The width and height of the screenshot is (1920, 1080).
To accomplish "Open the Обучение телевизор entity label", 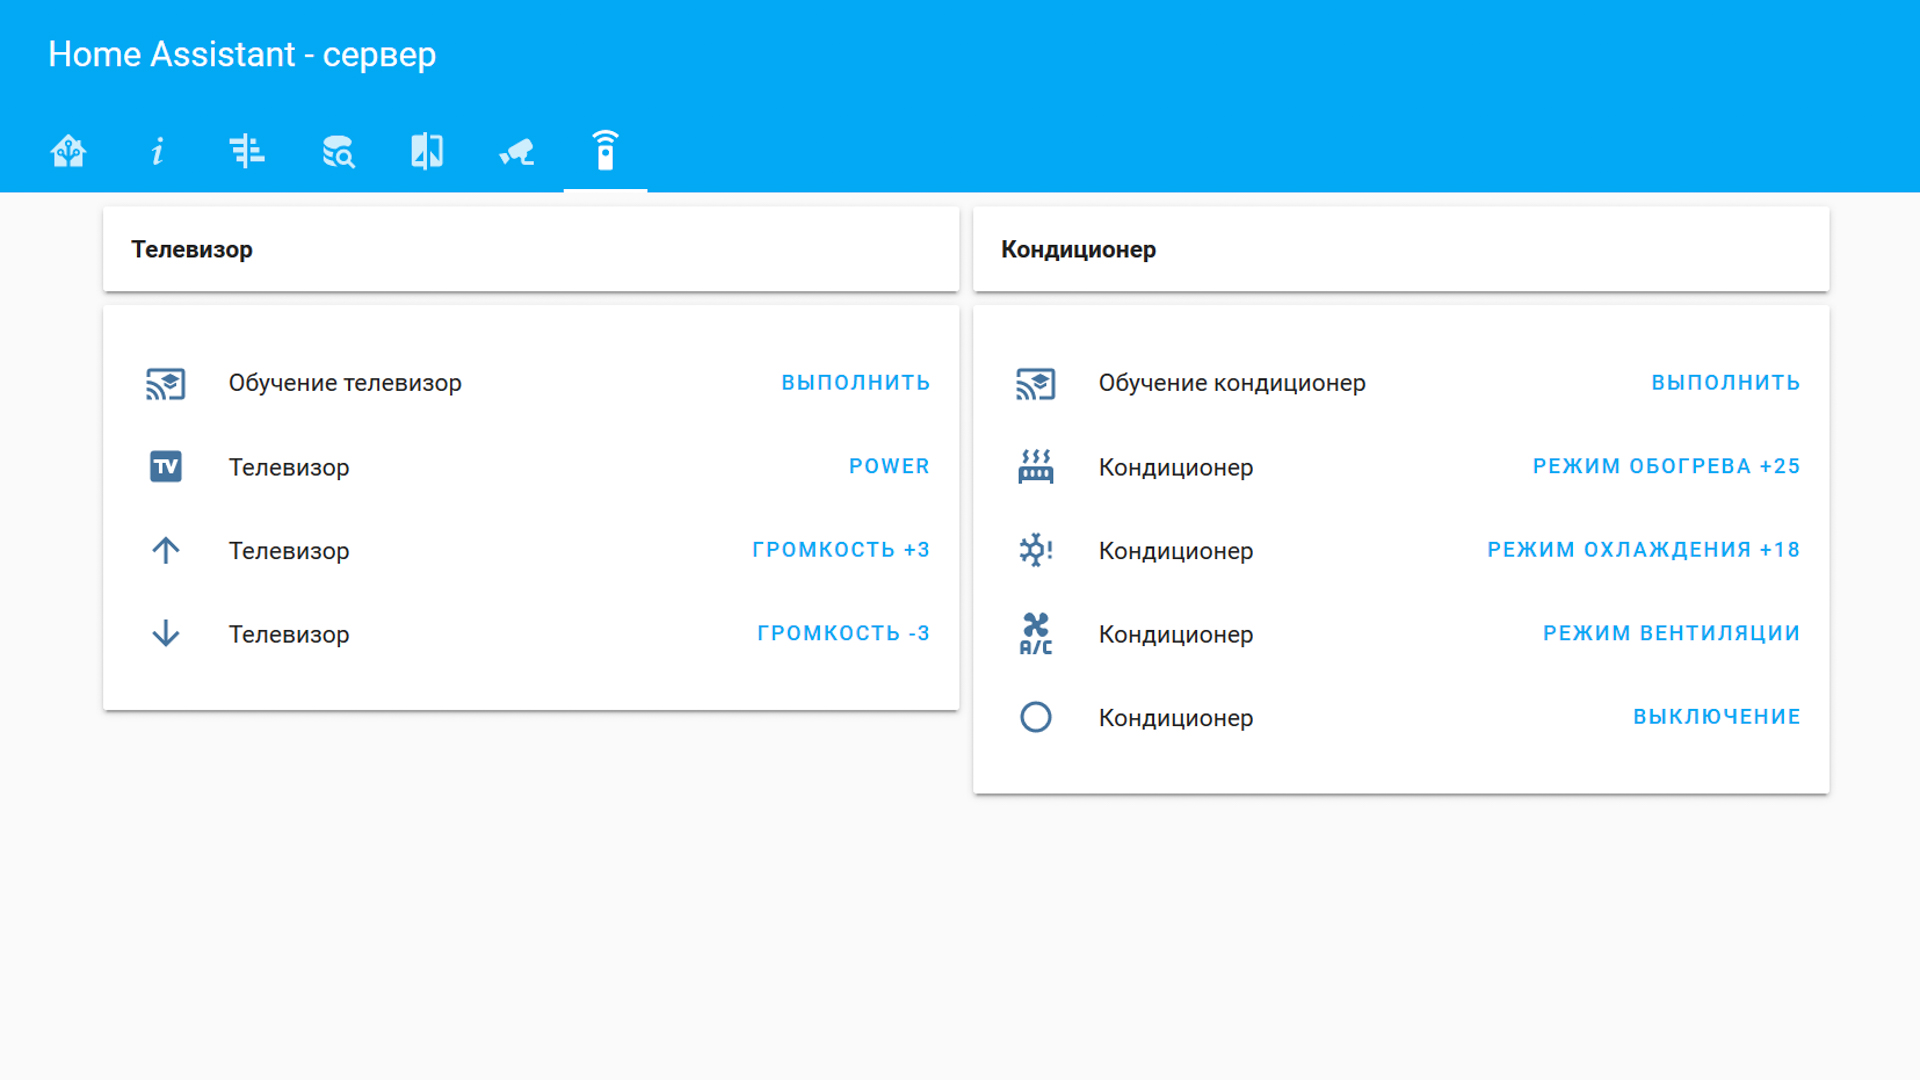I will pyautogui.click(x=345, y=383).
